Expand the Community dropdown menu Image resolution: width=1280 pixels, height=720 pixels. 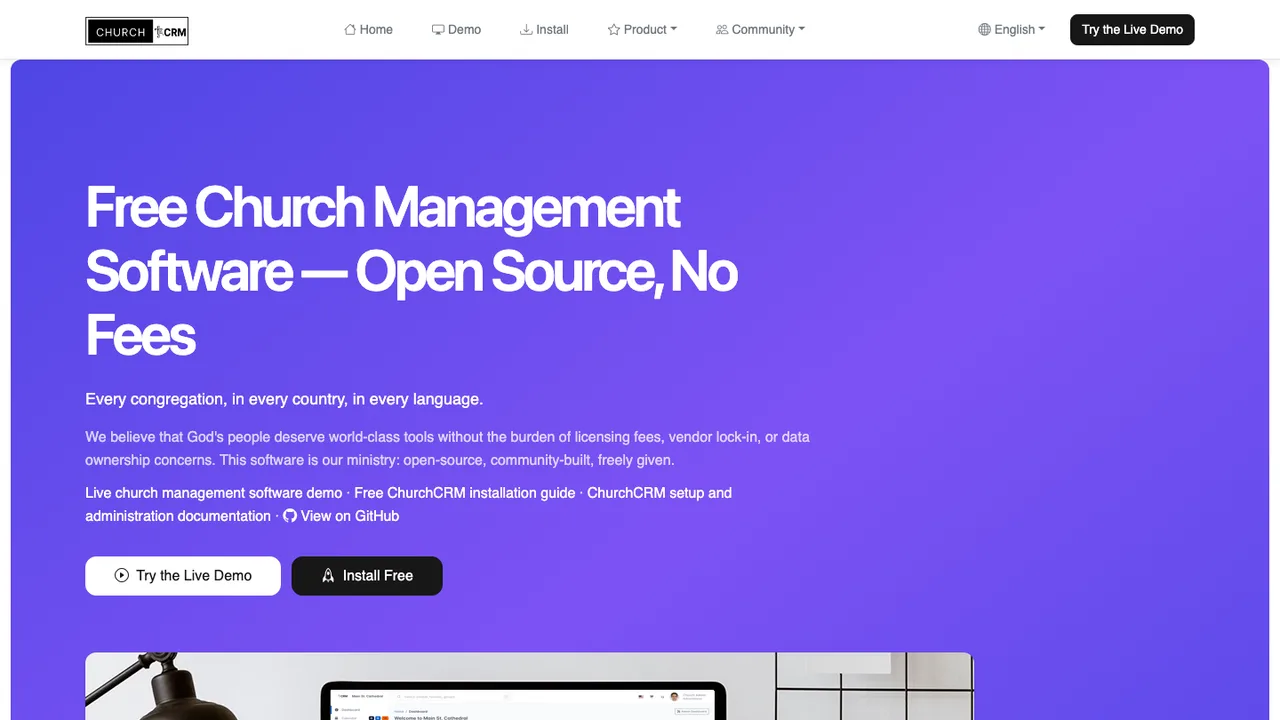(x=760, y=30)
